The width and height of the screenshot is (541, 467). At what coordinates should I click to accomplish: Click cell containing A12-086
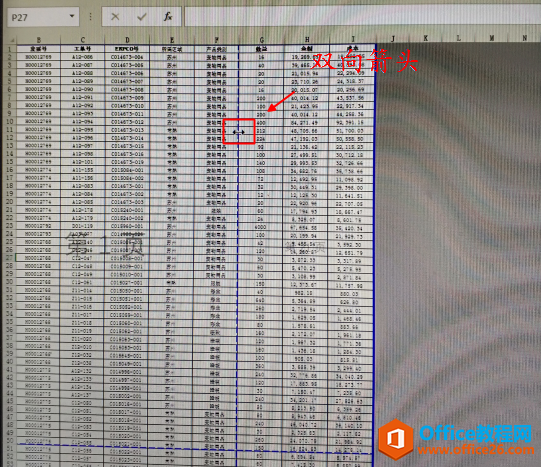coord(82,57)
